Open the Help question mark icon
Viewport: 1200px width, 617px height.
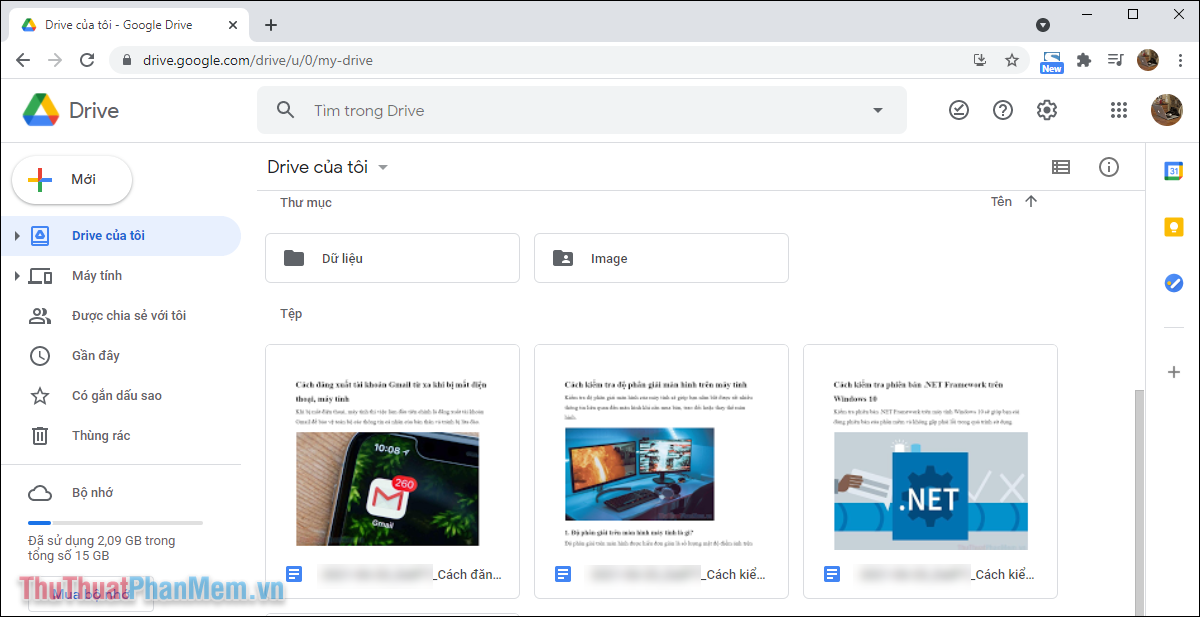(1003, 110)
